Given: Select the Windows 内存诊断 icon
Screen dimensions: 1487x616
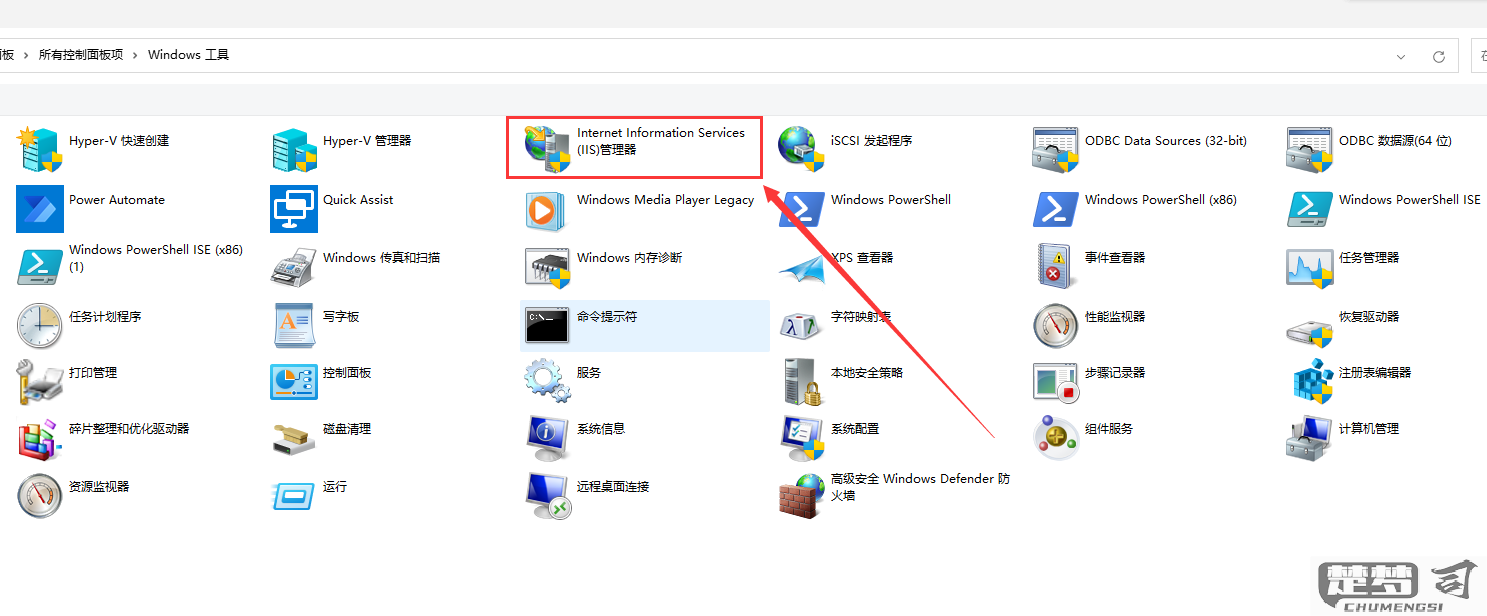Looking at the screenshot, I should [548, 267].
